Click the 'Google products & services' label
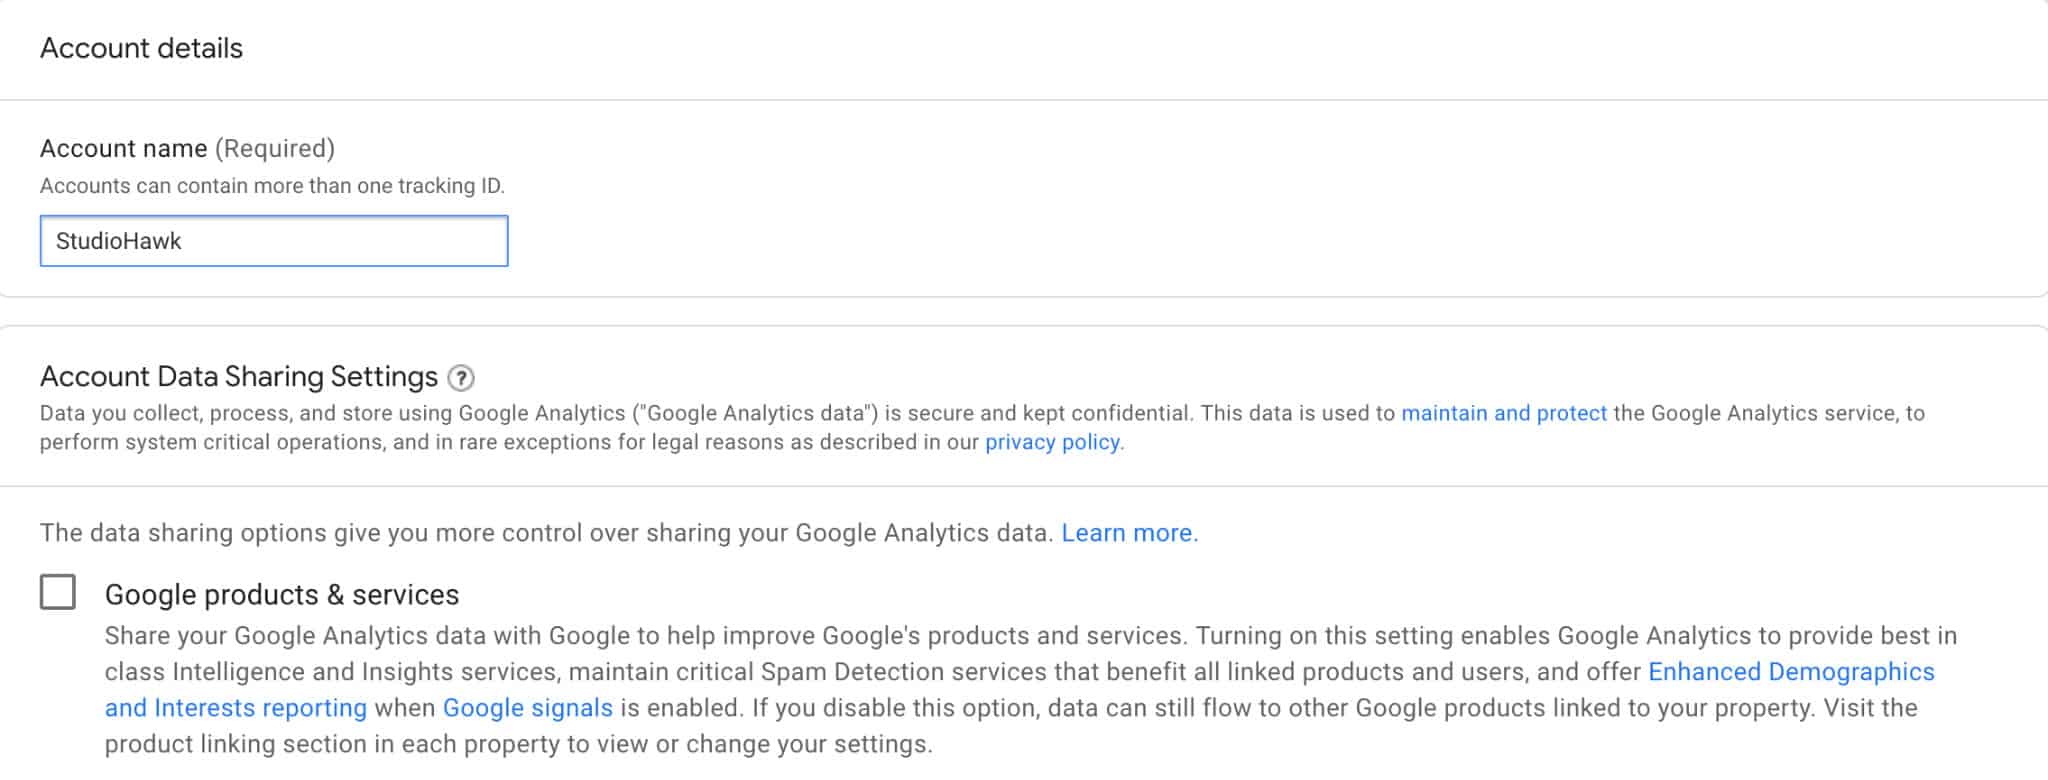Viewport: 2048px width, 780px height. (282, 594)
